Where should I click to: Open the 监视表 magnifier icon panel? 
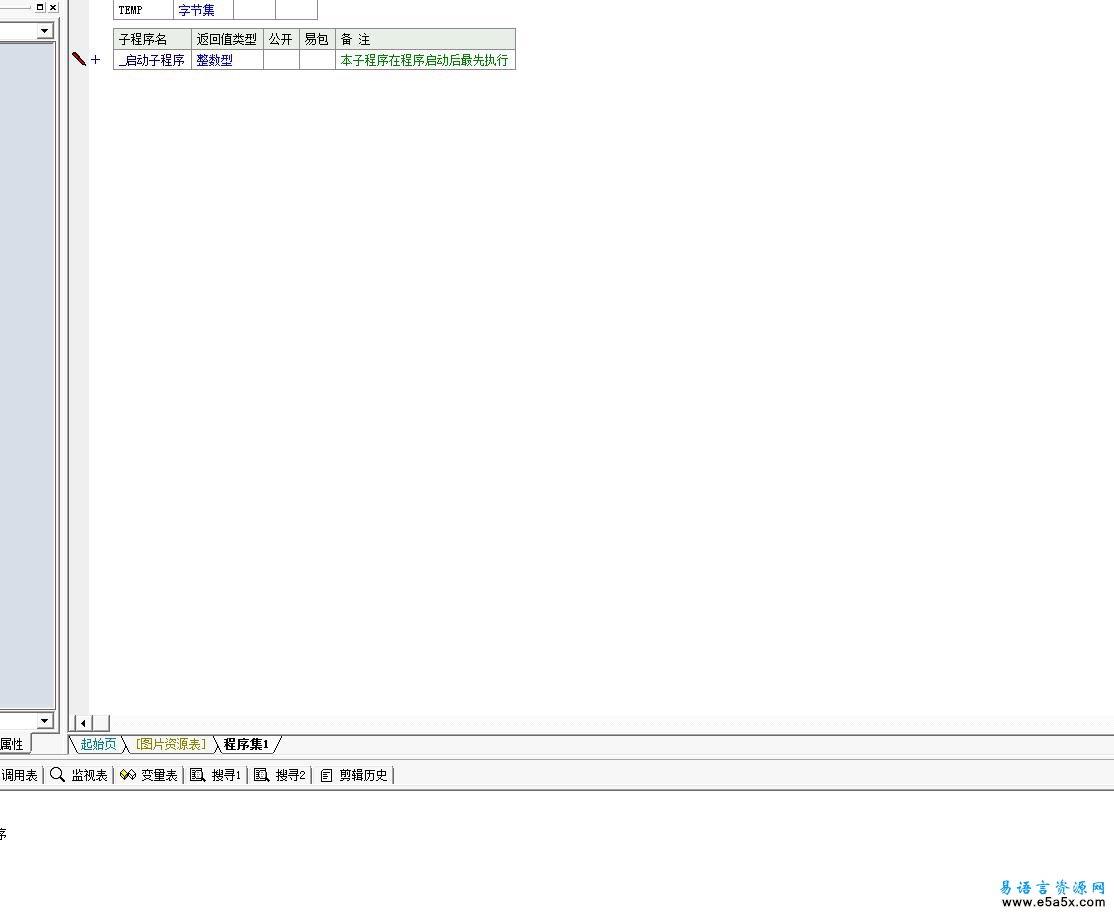[x=58, y=775]
